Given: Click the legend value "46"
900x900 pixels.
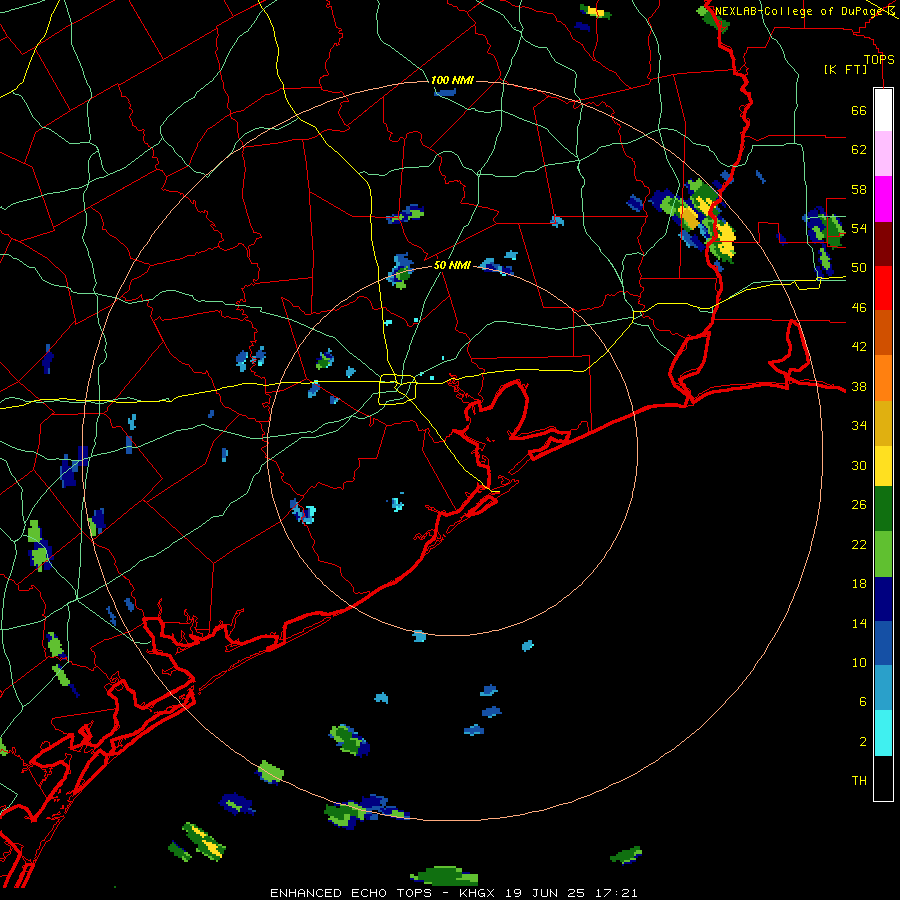Looking at the screenshot, I should (x=859, y=308).
